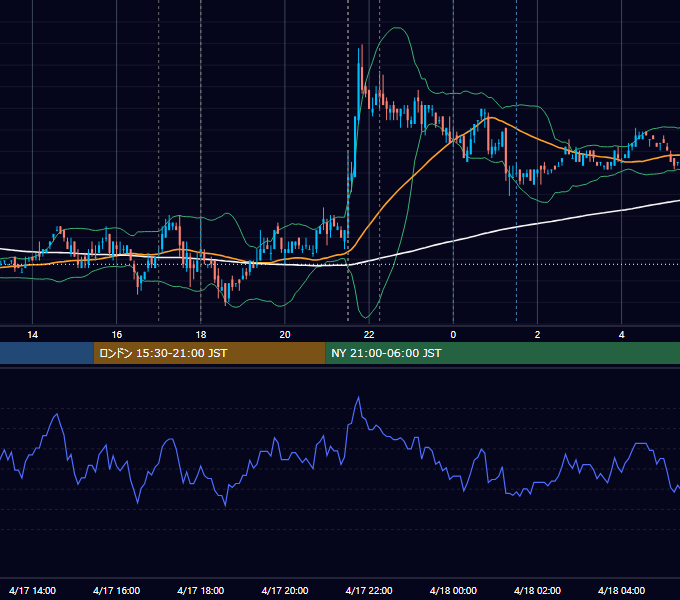Click the 16 hour label on price chart axis

117,335
